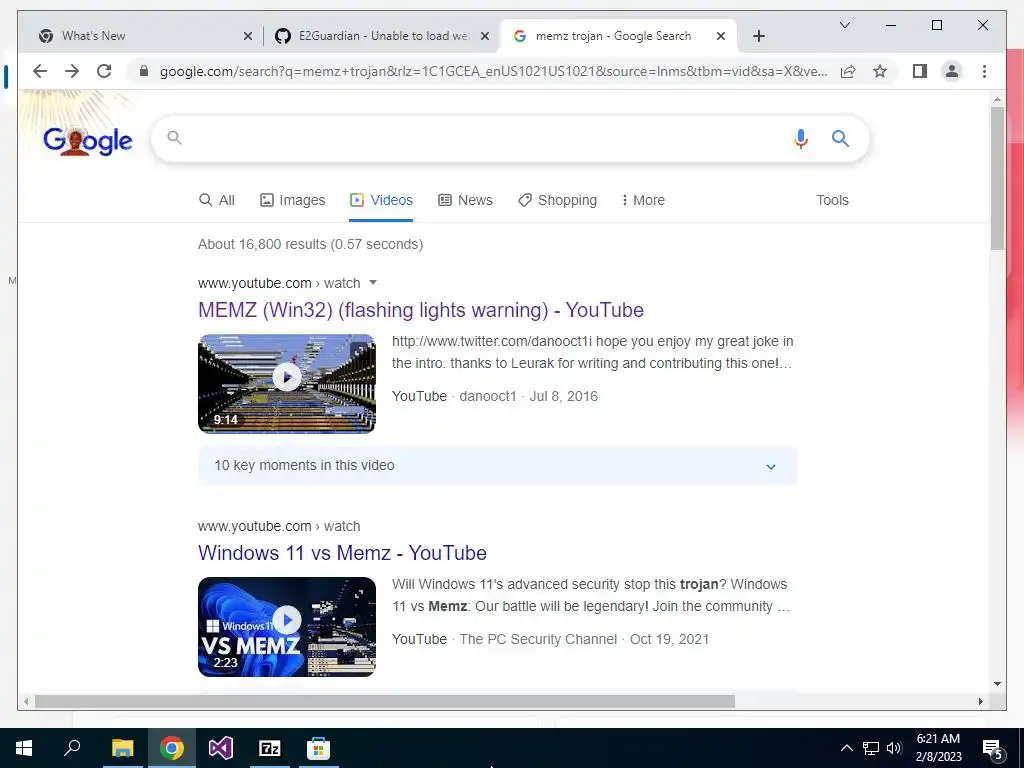Open Chrome's three-dot menu
Viewport: 1024px width, 768px height.
coord(984,71)
